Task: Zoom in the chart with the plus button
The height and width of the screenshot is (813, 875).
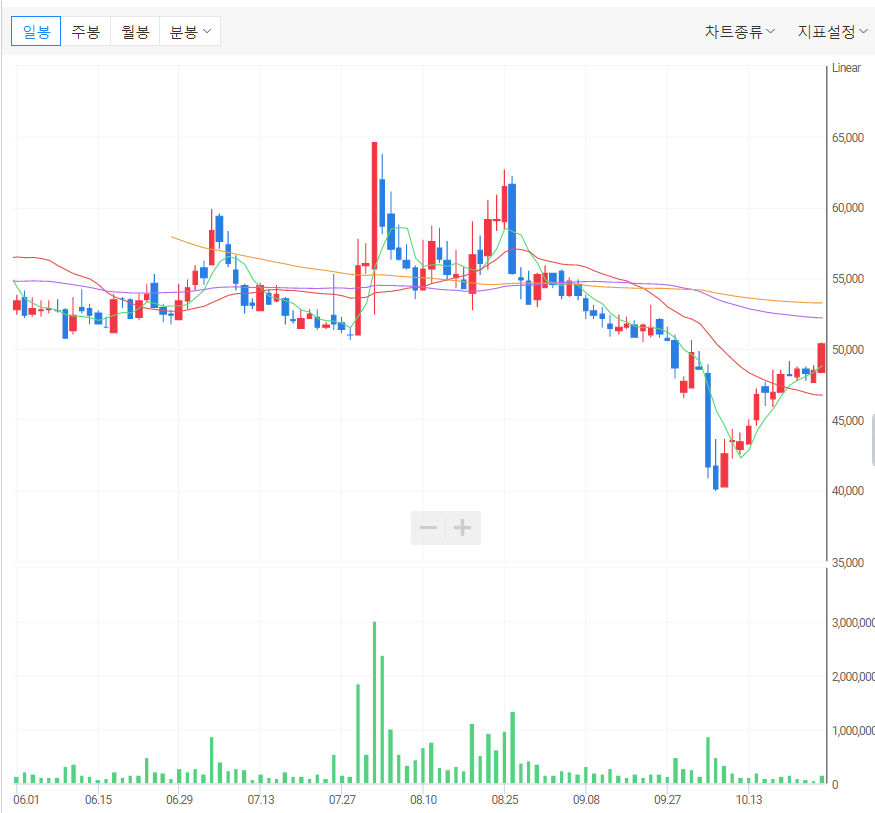Action: click(463, 527)
